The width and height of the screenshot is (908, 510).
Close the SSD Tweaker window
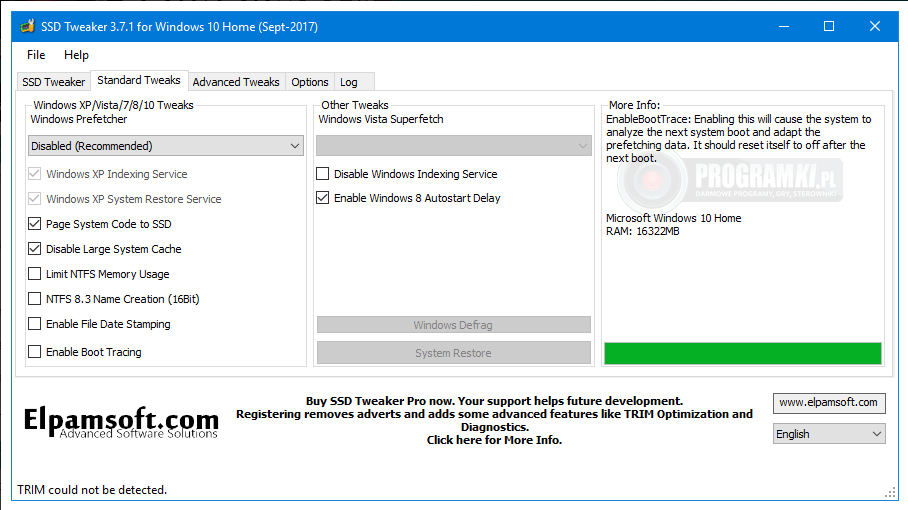click(875, 27)
